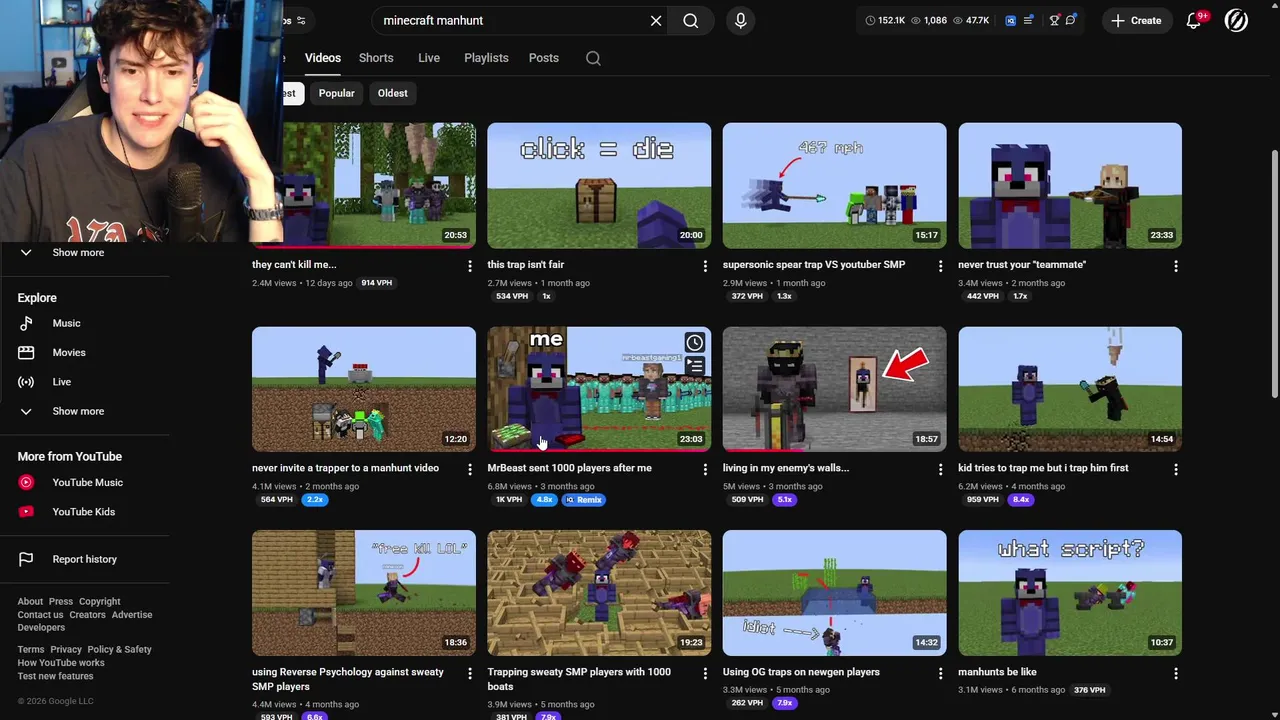Screen dimensions: 1280x720
Task: Open thumbnail with red arrow pointing at wall
Action: (834, 389)
